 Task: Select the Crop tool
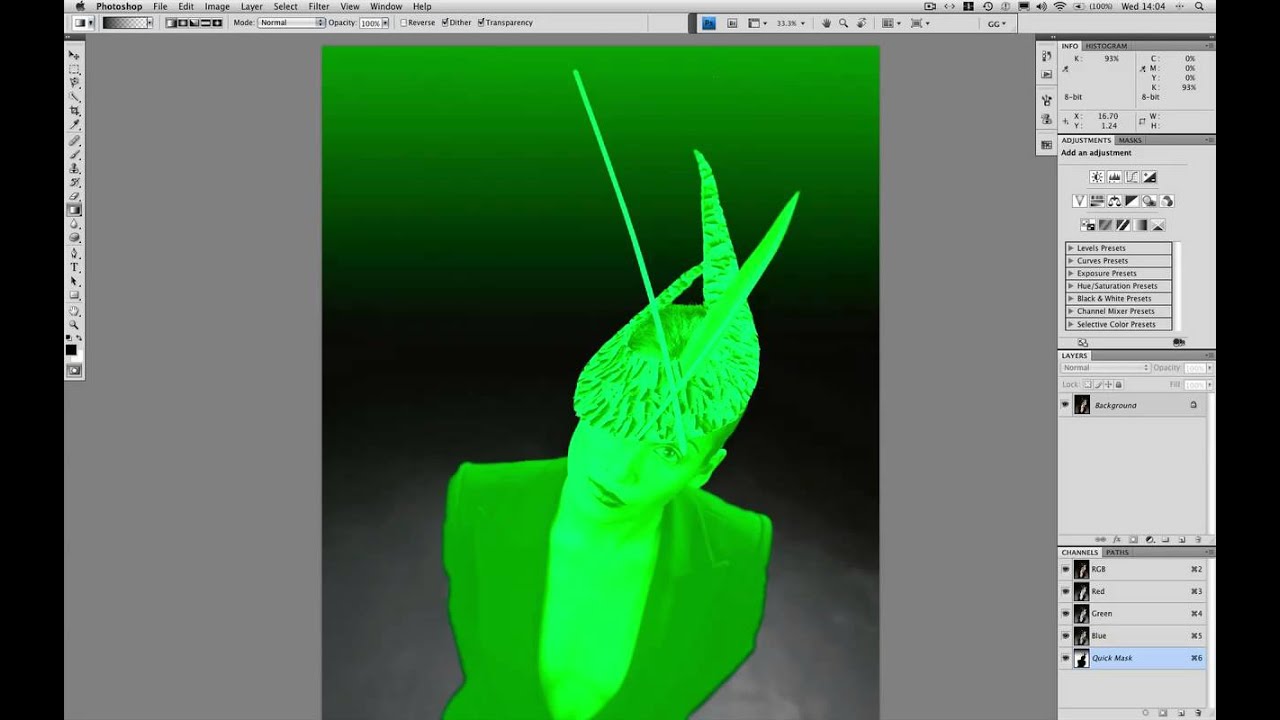[x=74, y=111]
